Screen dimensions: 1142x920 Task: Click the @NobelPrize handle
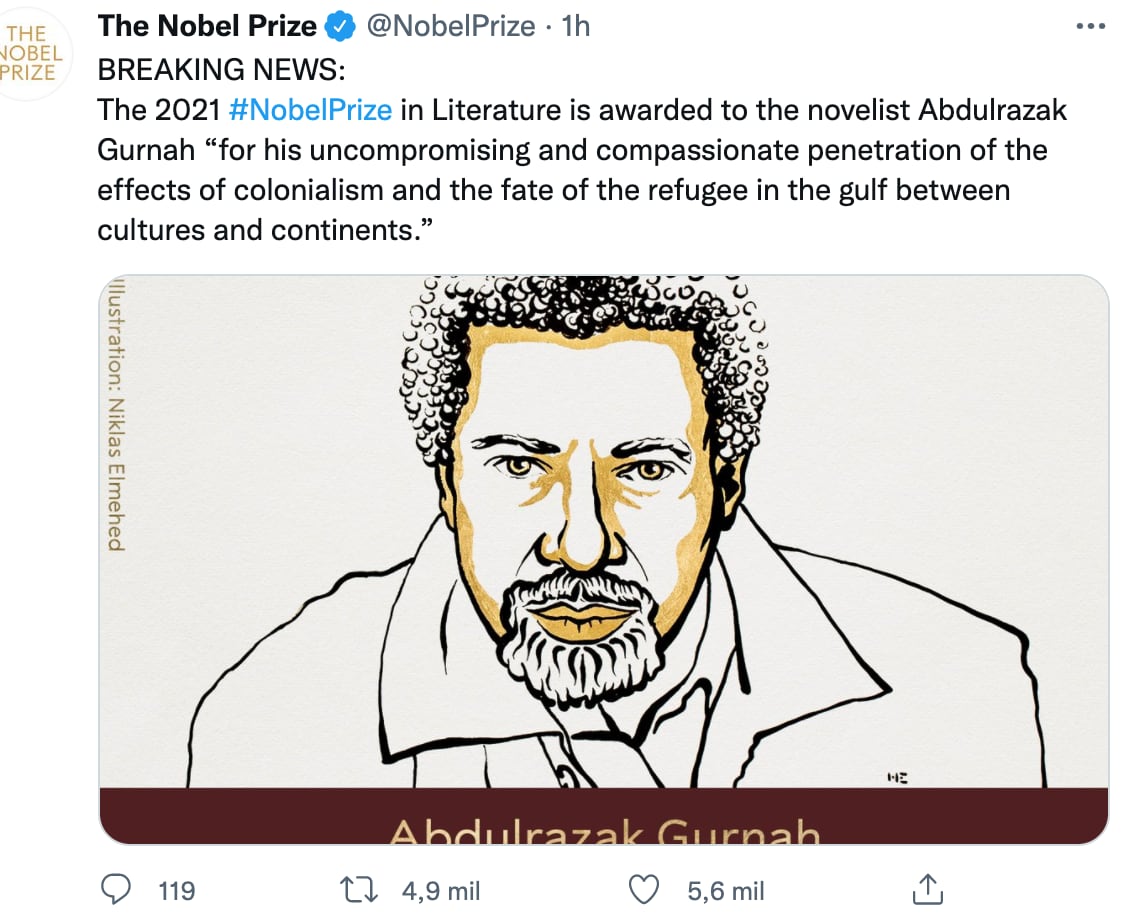(451, 27)
